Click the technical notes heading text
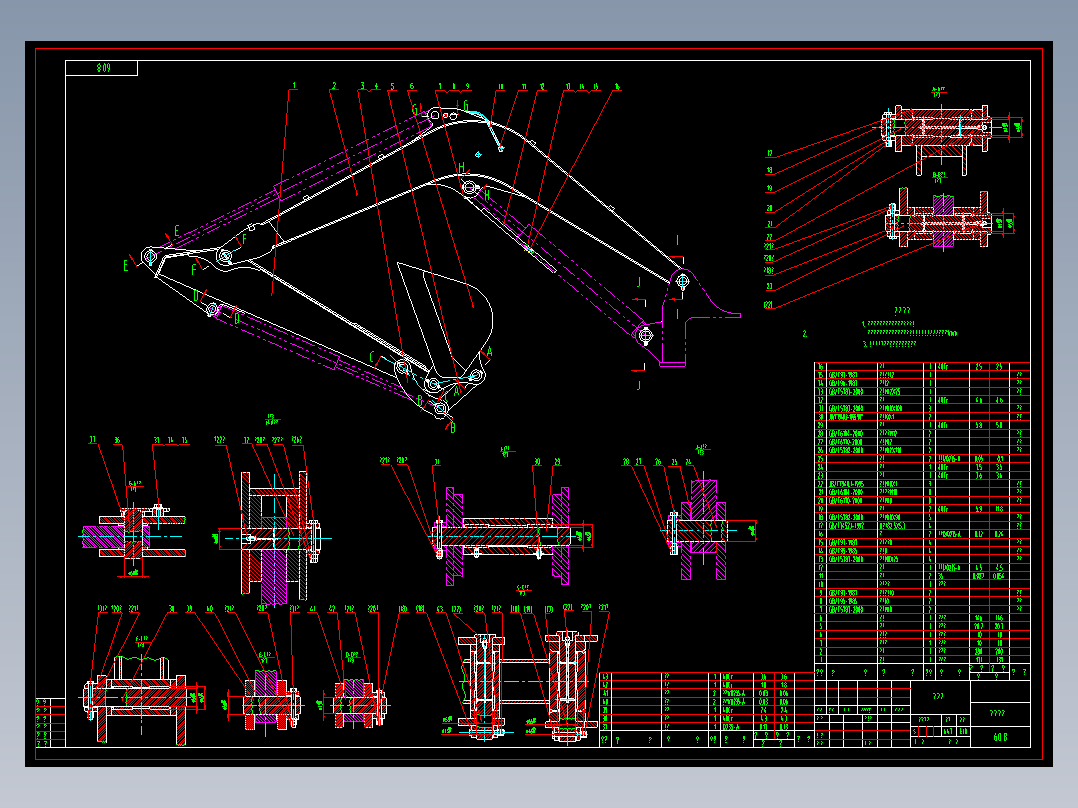This screenshot has width=1078, height=808. click(x=902, y=311)
